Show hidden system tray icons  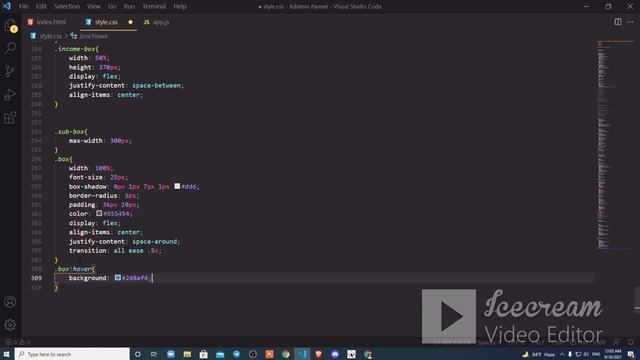(562, 354)
